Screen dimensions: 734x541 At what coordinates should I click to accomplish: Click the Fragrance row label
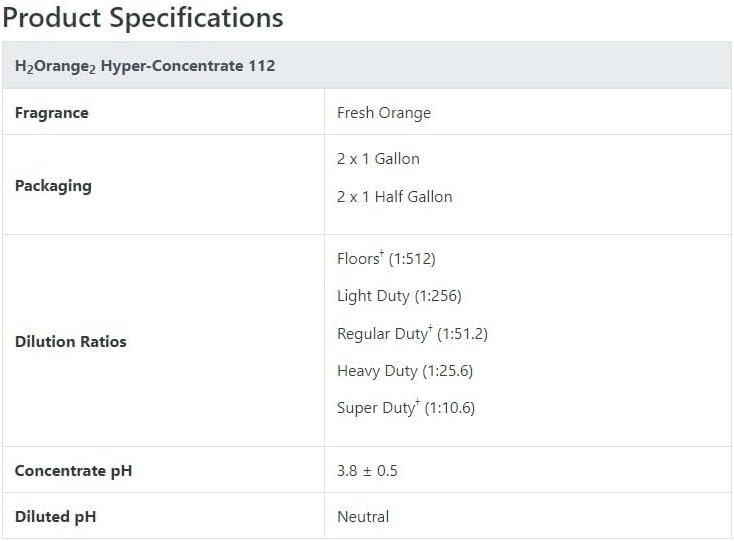pyautogui.click(x=51, y=113)
